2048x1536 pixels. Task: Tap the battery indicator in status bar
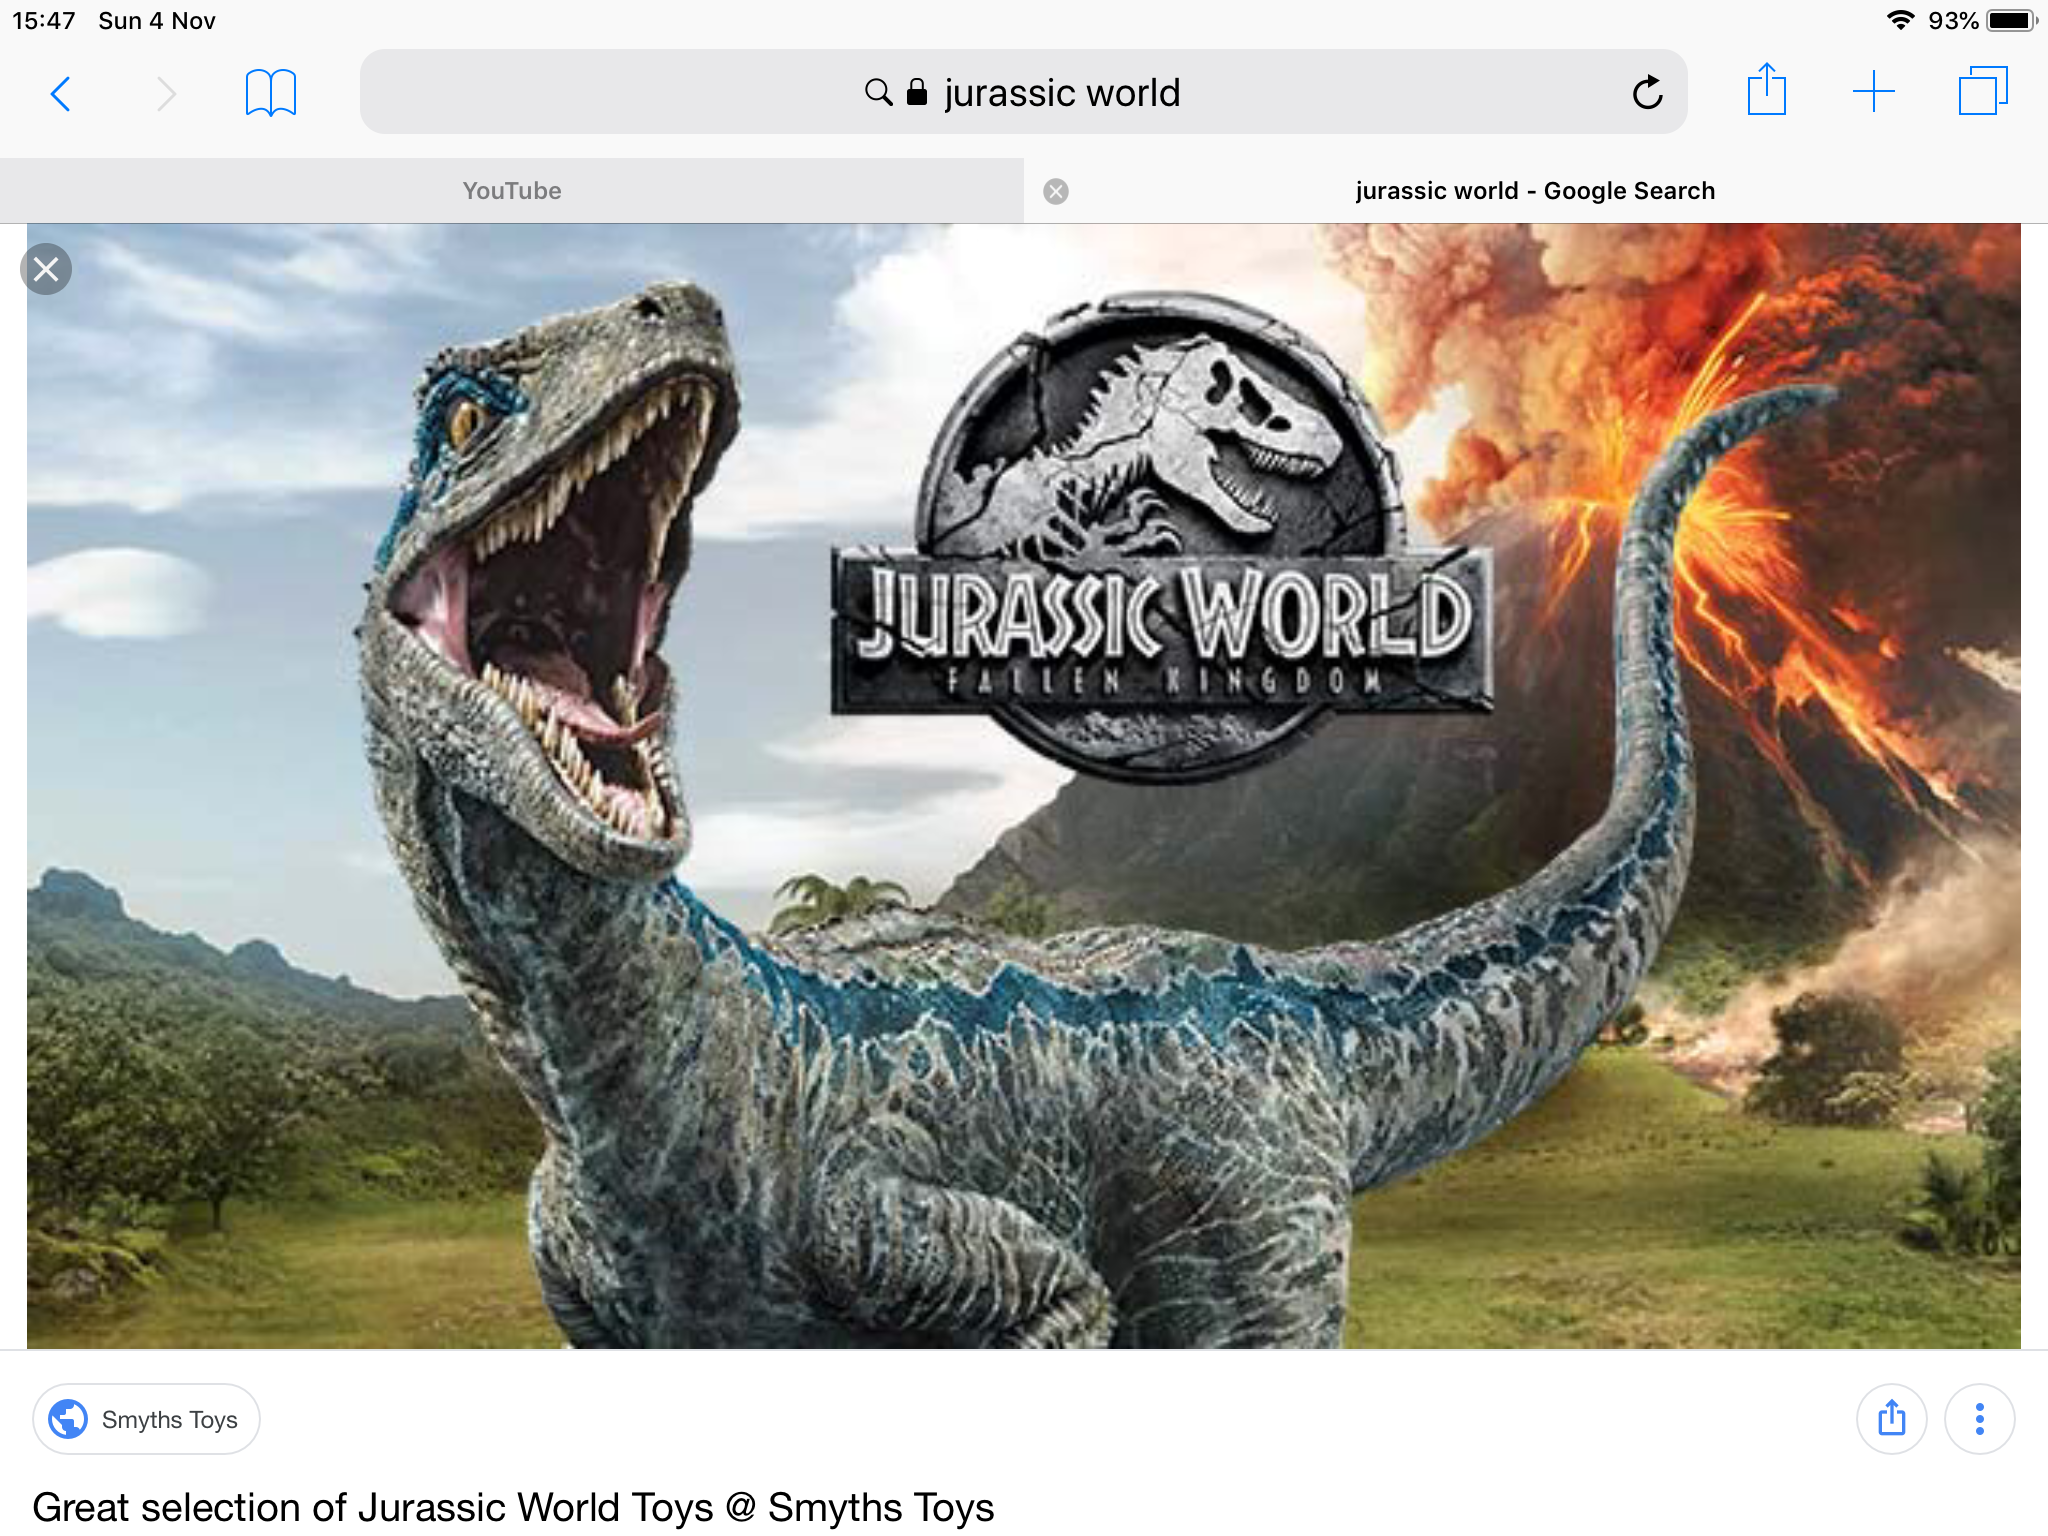pos(2012,21)
